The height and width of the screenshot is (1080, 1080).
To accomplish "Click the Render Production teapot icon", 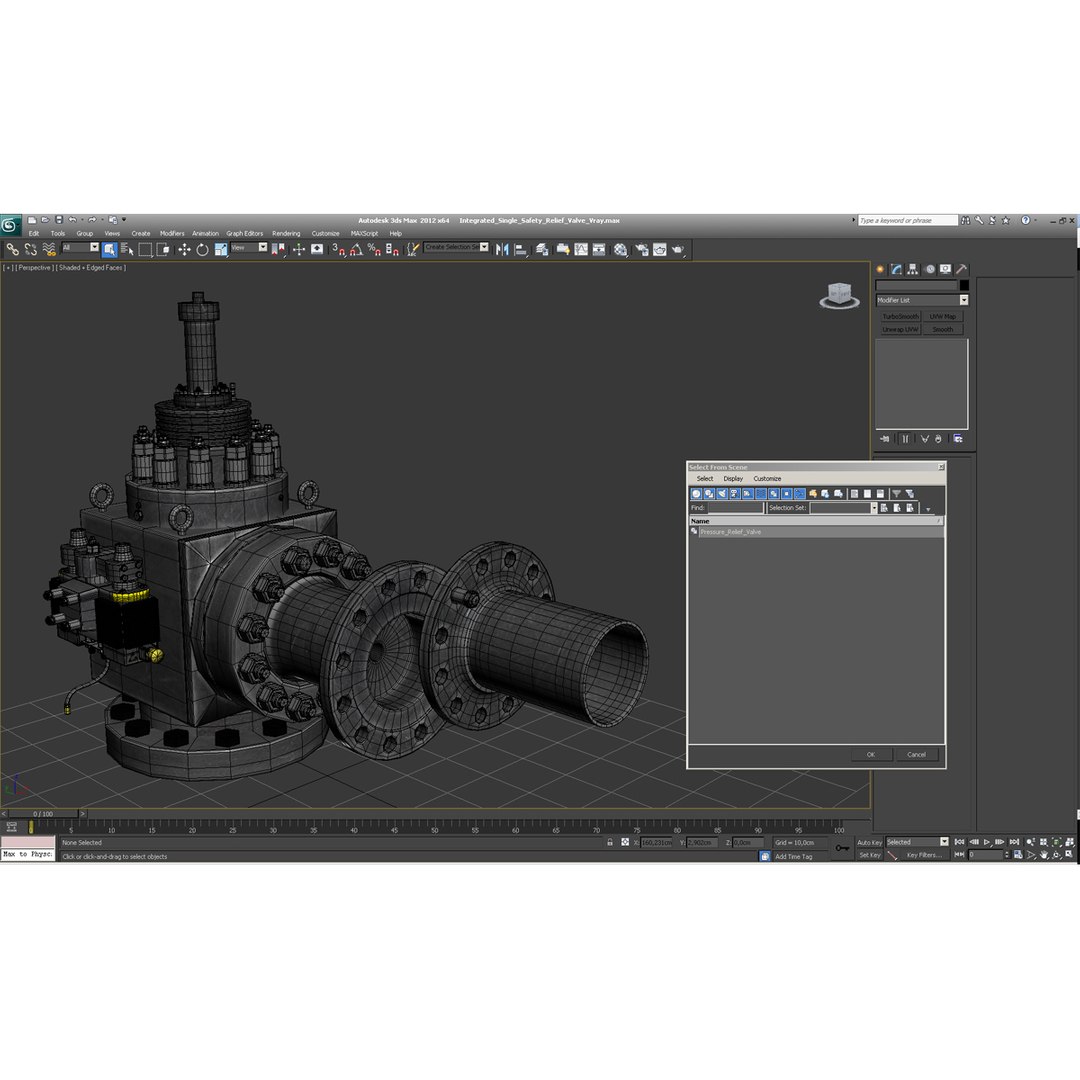I will pos(678,249).
